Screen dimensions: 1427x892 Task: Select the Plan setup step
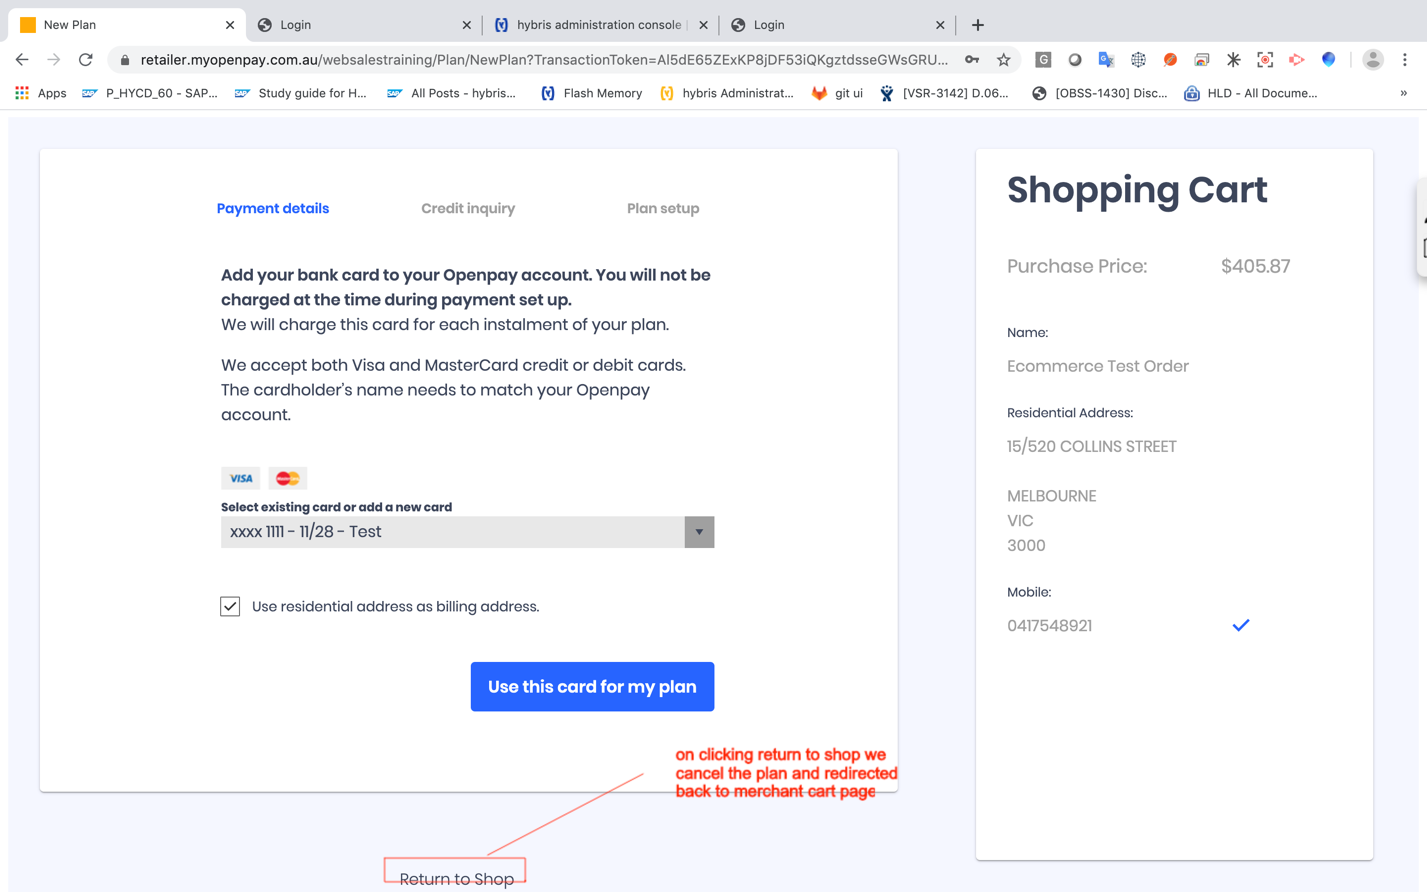tap(663, 209)
